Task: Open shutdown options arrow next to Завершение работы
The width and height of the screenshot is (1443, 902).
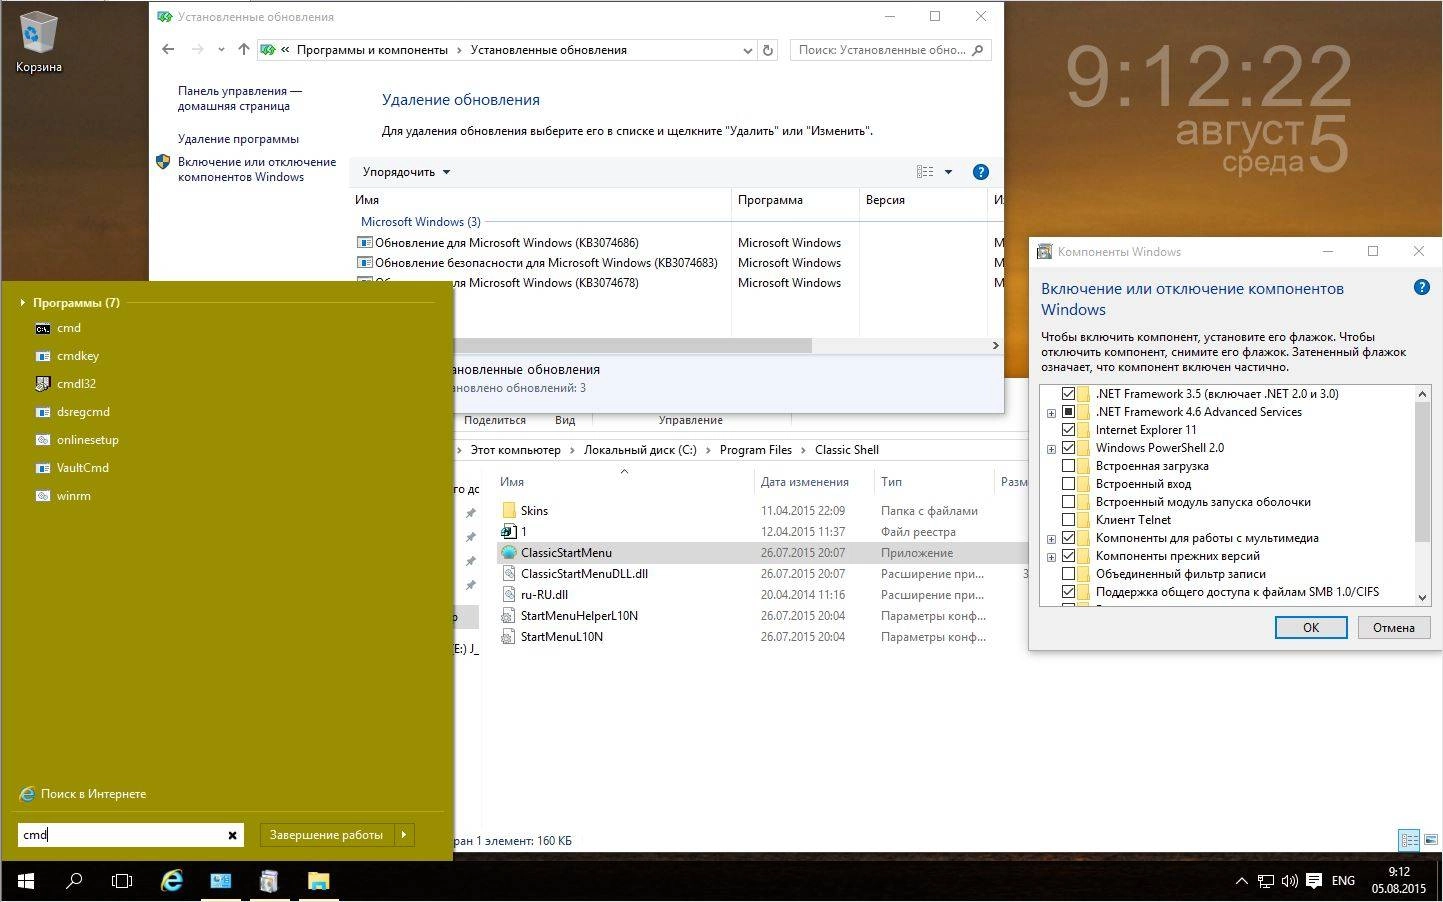Action: pyautogui.click(x=404, y=835)
